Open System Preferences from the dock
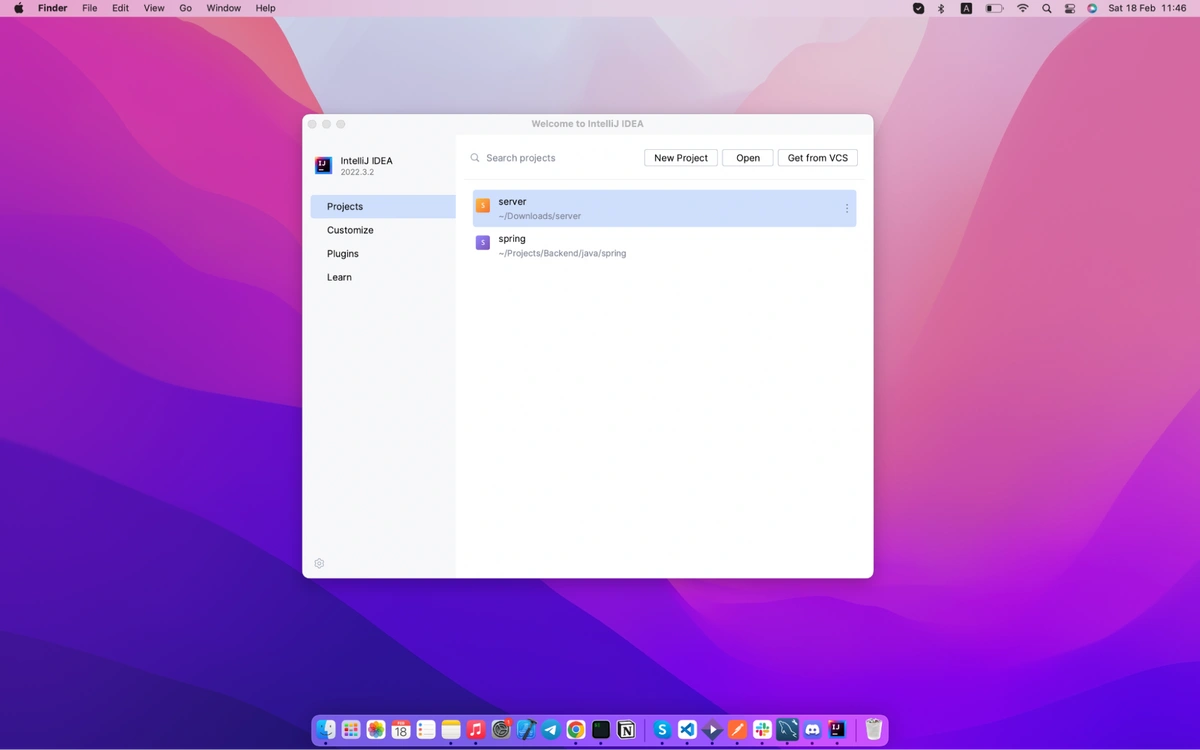 pyautogui.click(x=501, y=730)
